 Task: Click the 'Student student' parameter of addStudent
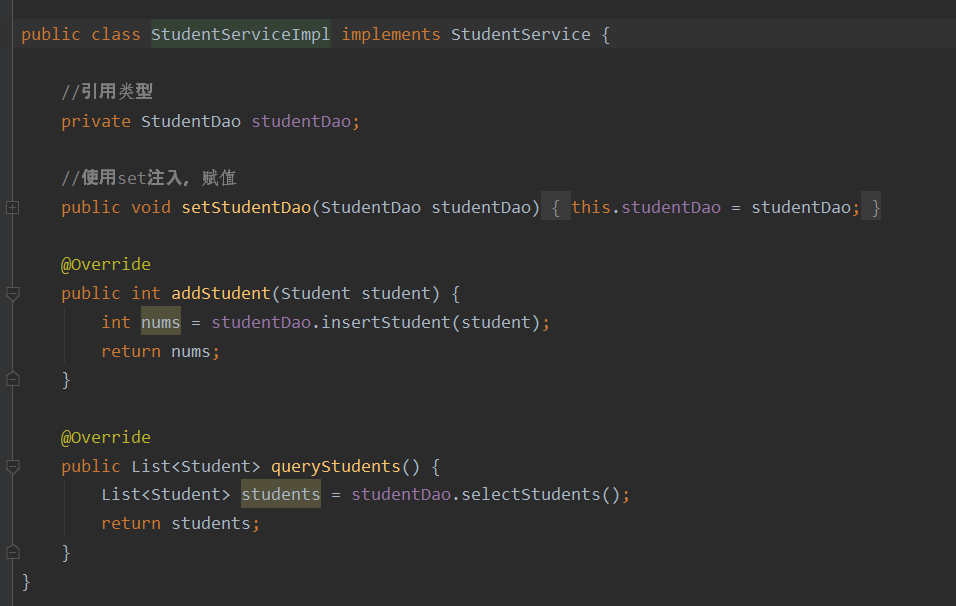click(355, 293)
